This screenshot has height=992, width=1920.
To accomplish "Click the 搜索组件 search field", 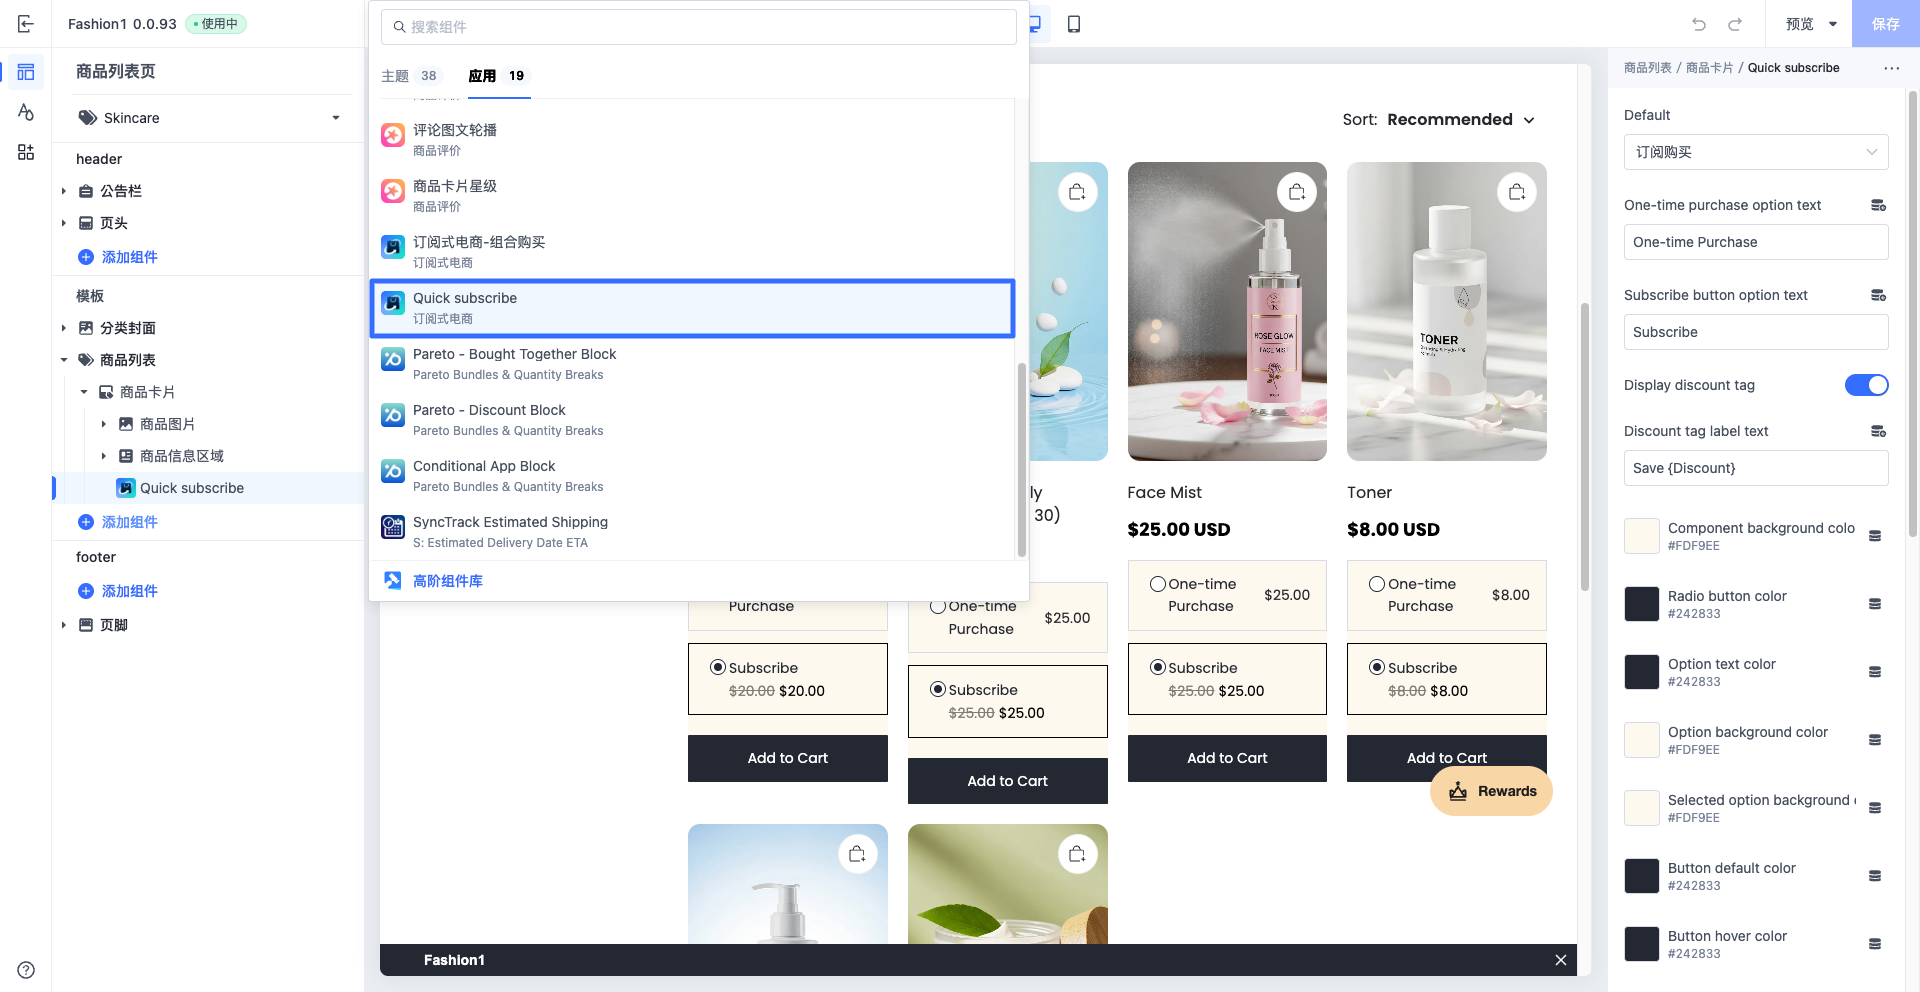I will coord(698,27).
